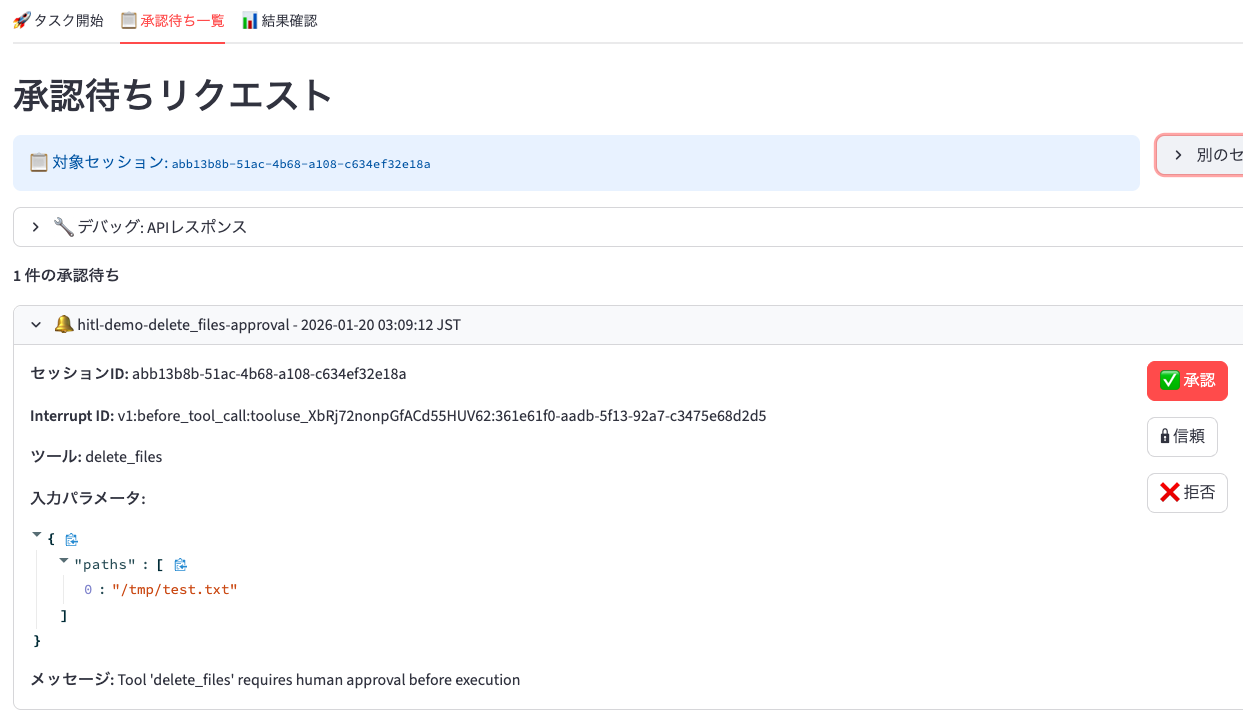This screenshot has height=721, width=1243.
Task: Copy the "paths" array to clipboard
Action: (180, 565)
